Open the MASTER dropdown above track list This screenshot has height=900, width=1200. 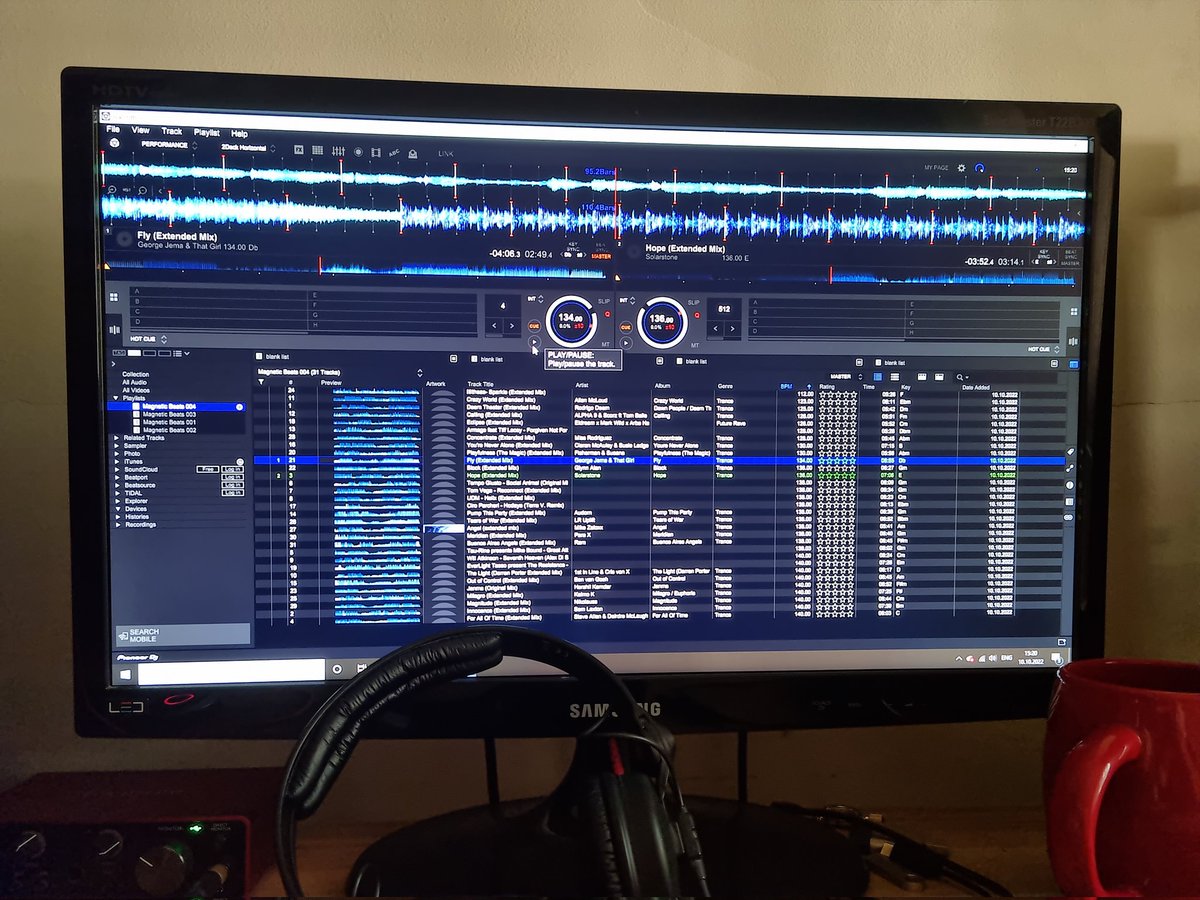[x=846, y=377]
